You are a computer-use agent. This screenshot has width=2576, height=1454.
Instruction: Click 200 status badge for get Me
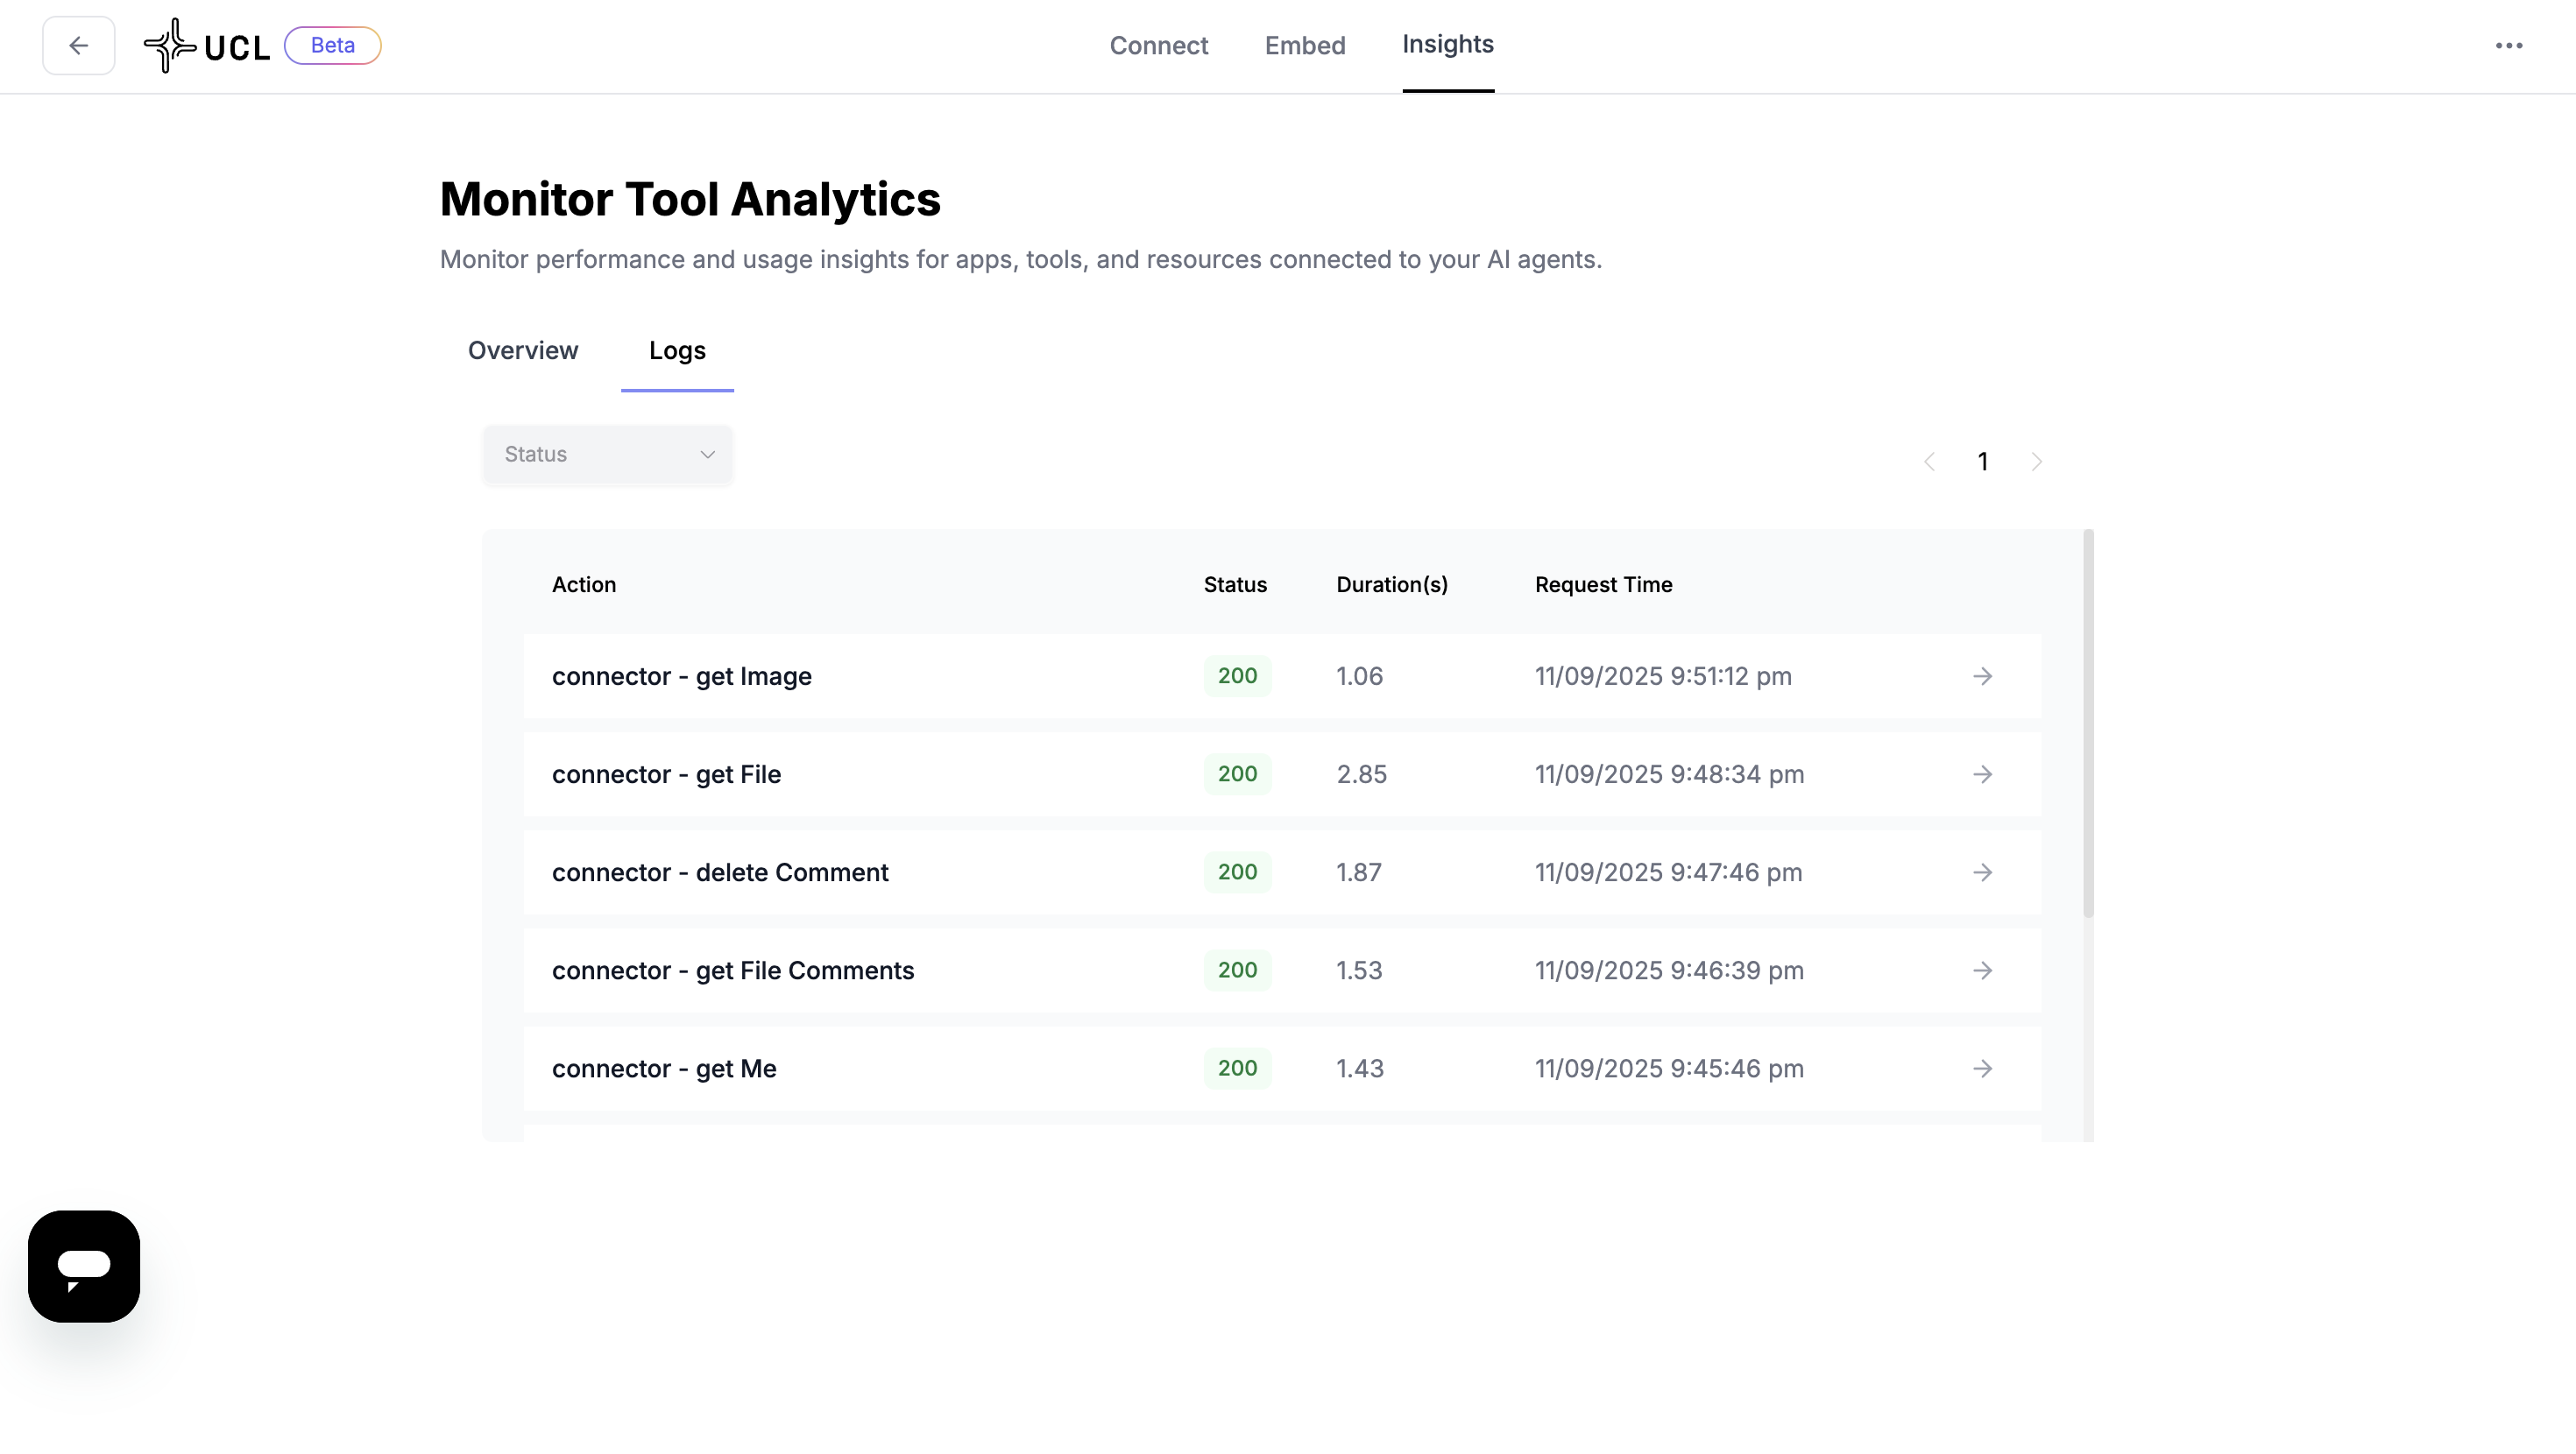click(1237, 1068)
